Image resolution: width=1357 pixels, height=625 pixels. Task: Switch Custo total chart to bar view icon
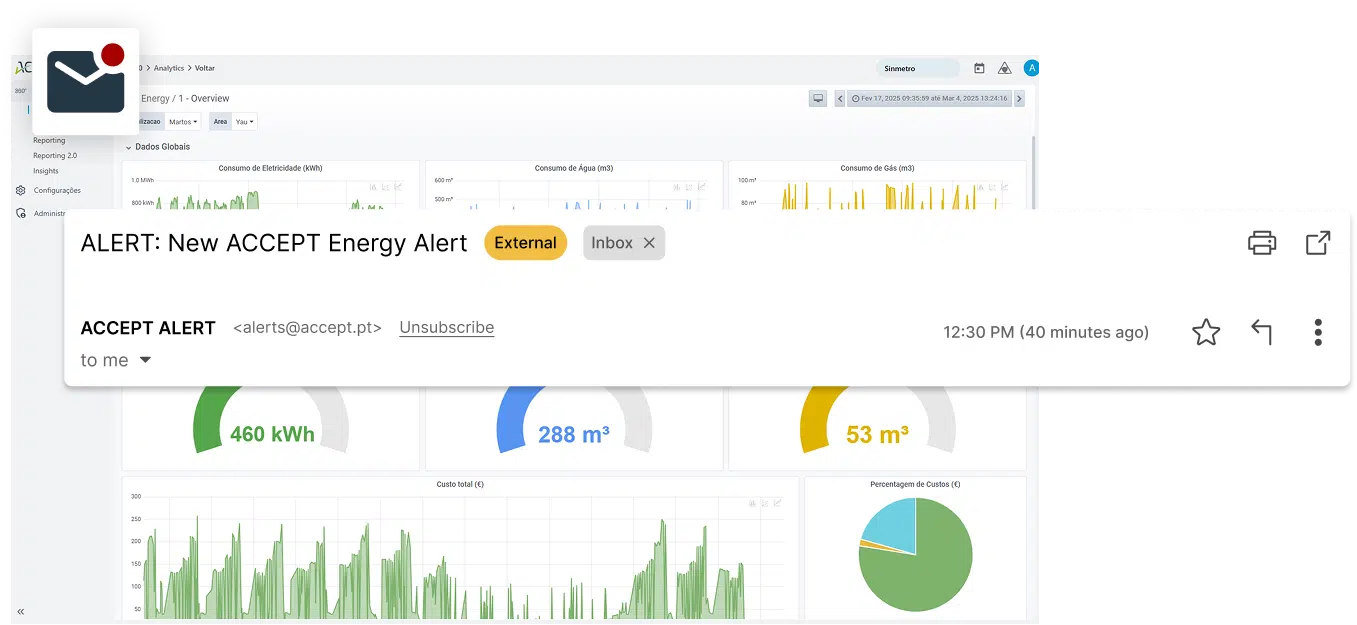(751, 503)
